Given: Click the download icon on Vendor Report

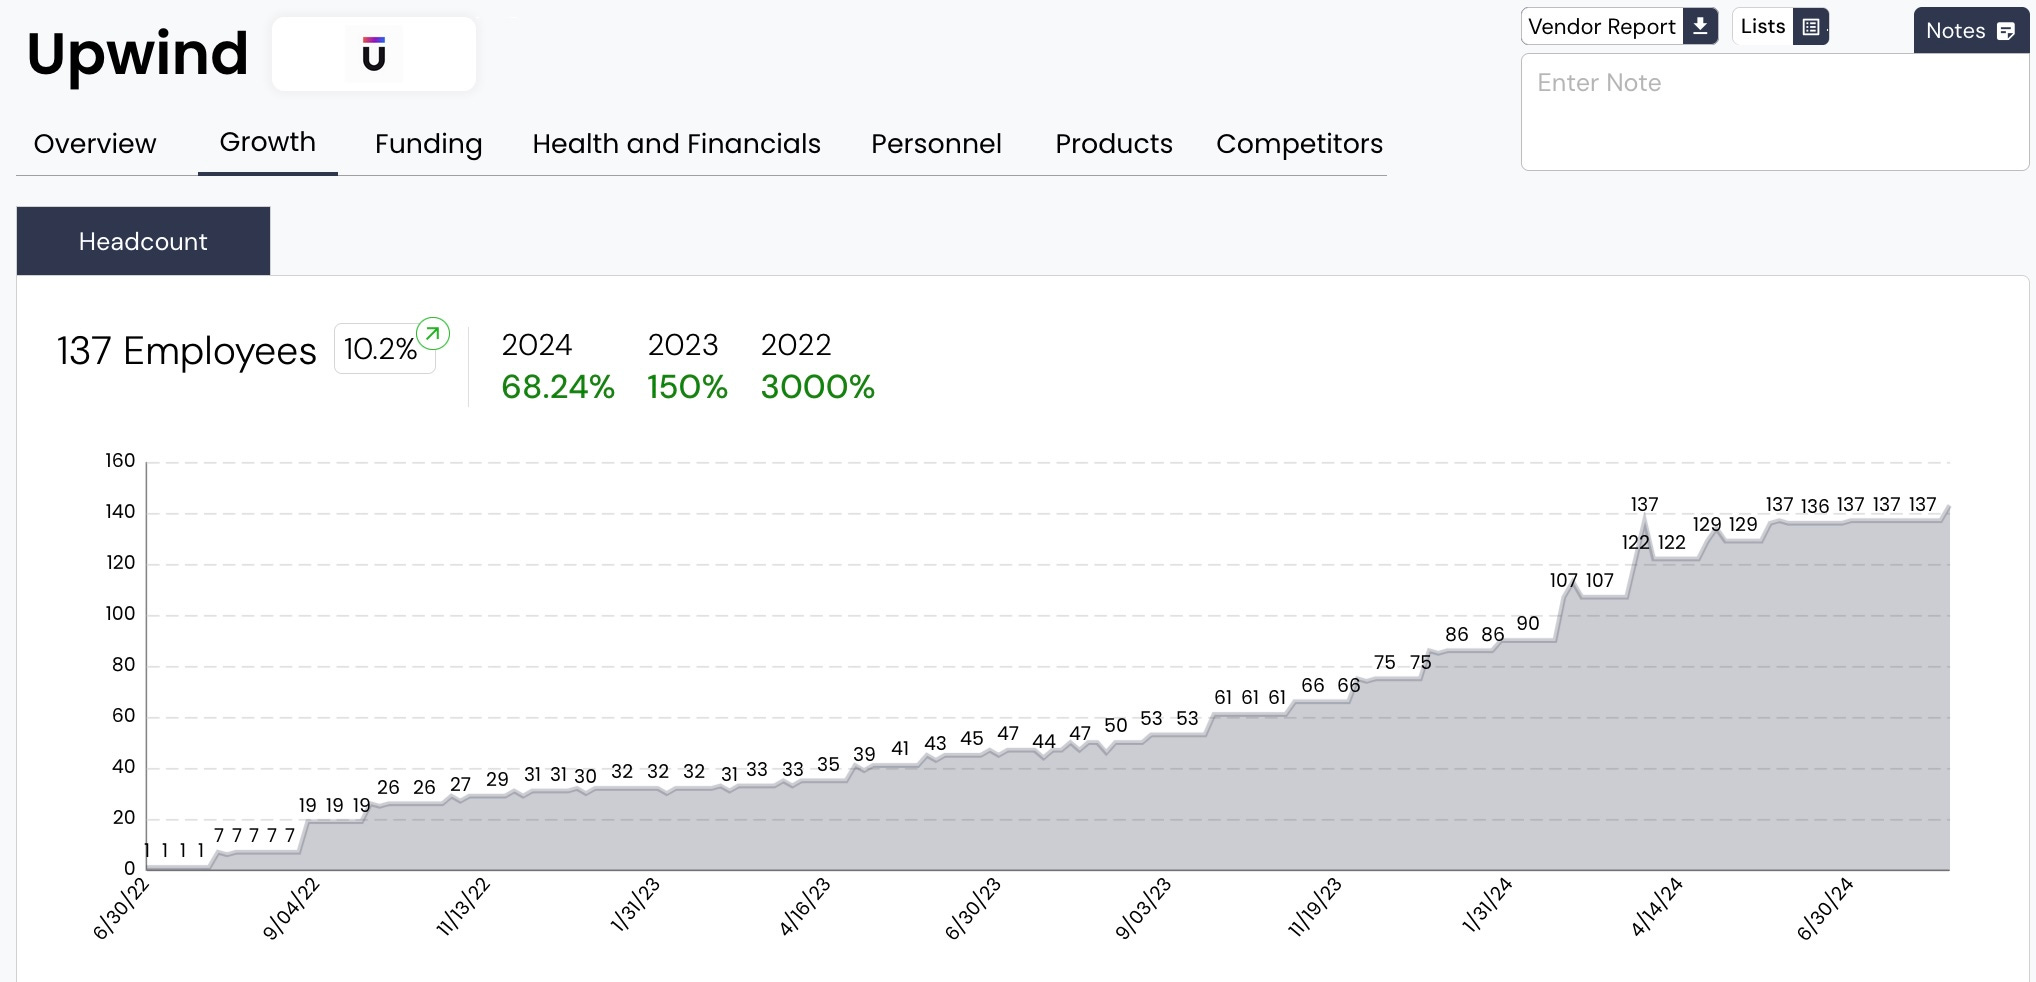Looking at the screenshot, I should [1700, 26].
